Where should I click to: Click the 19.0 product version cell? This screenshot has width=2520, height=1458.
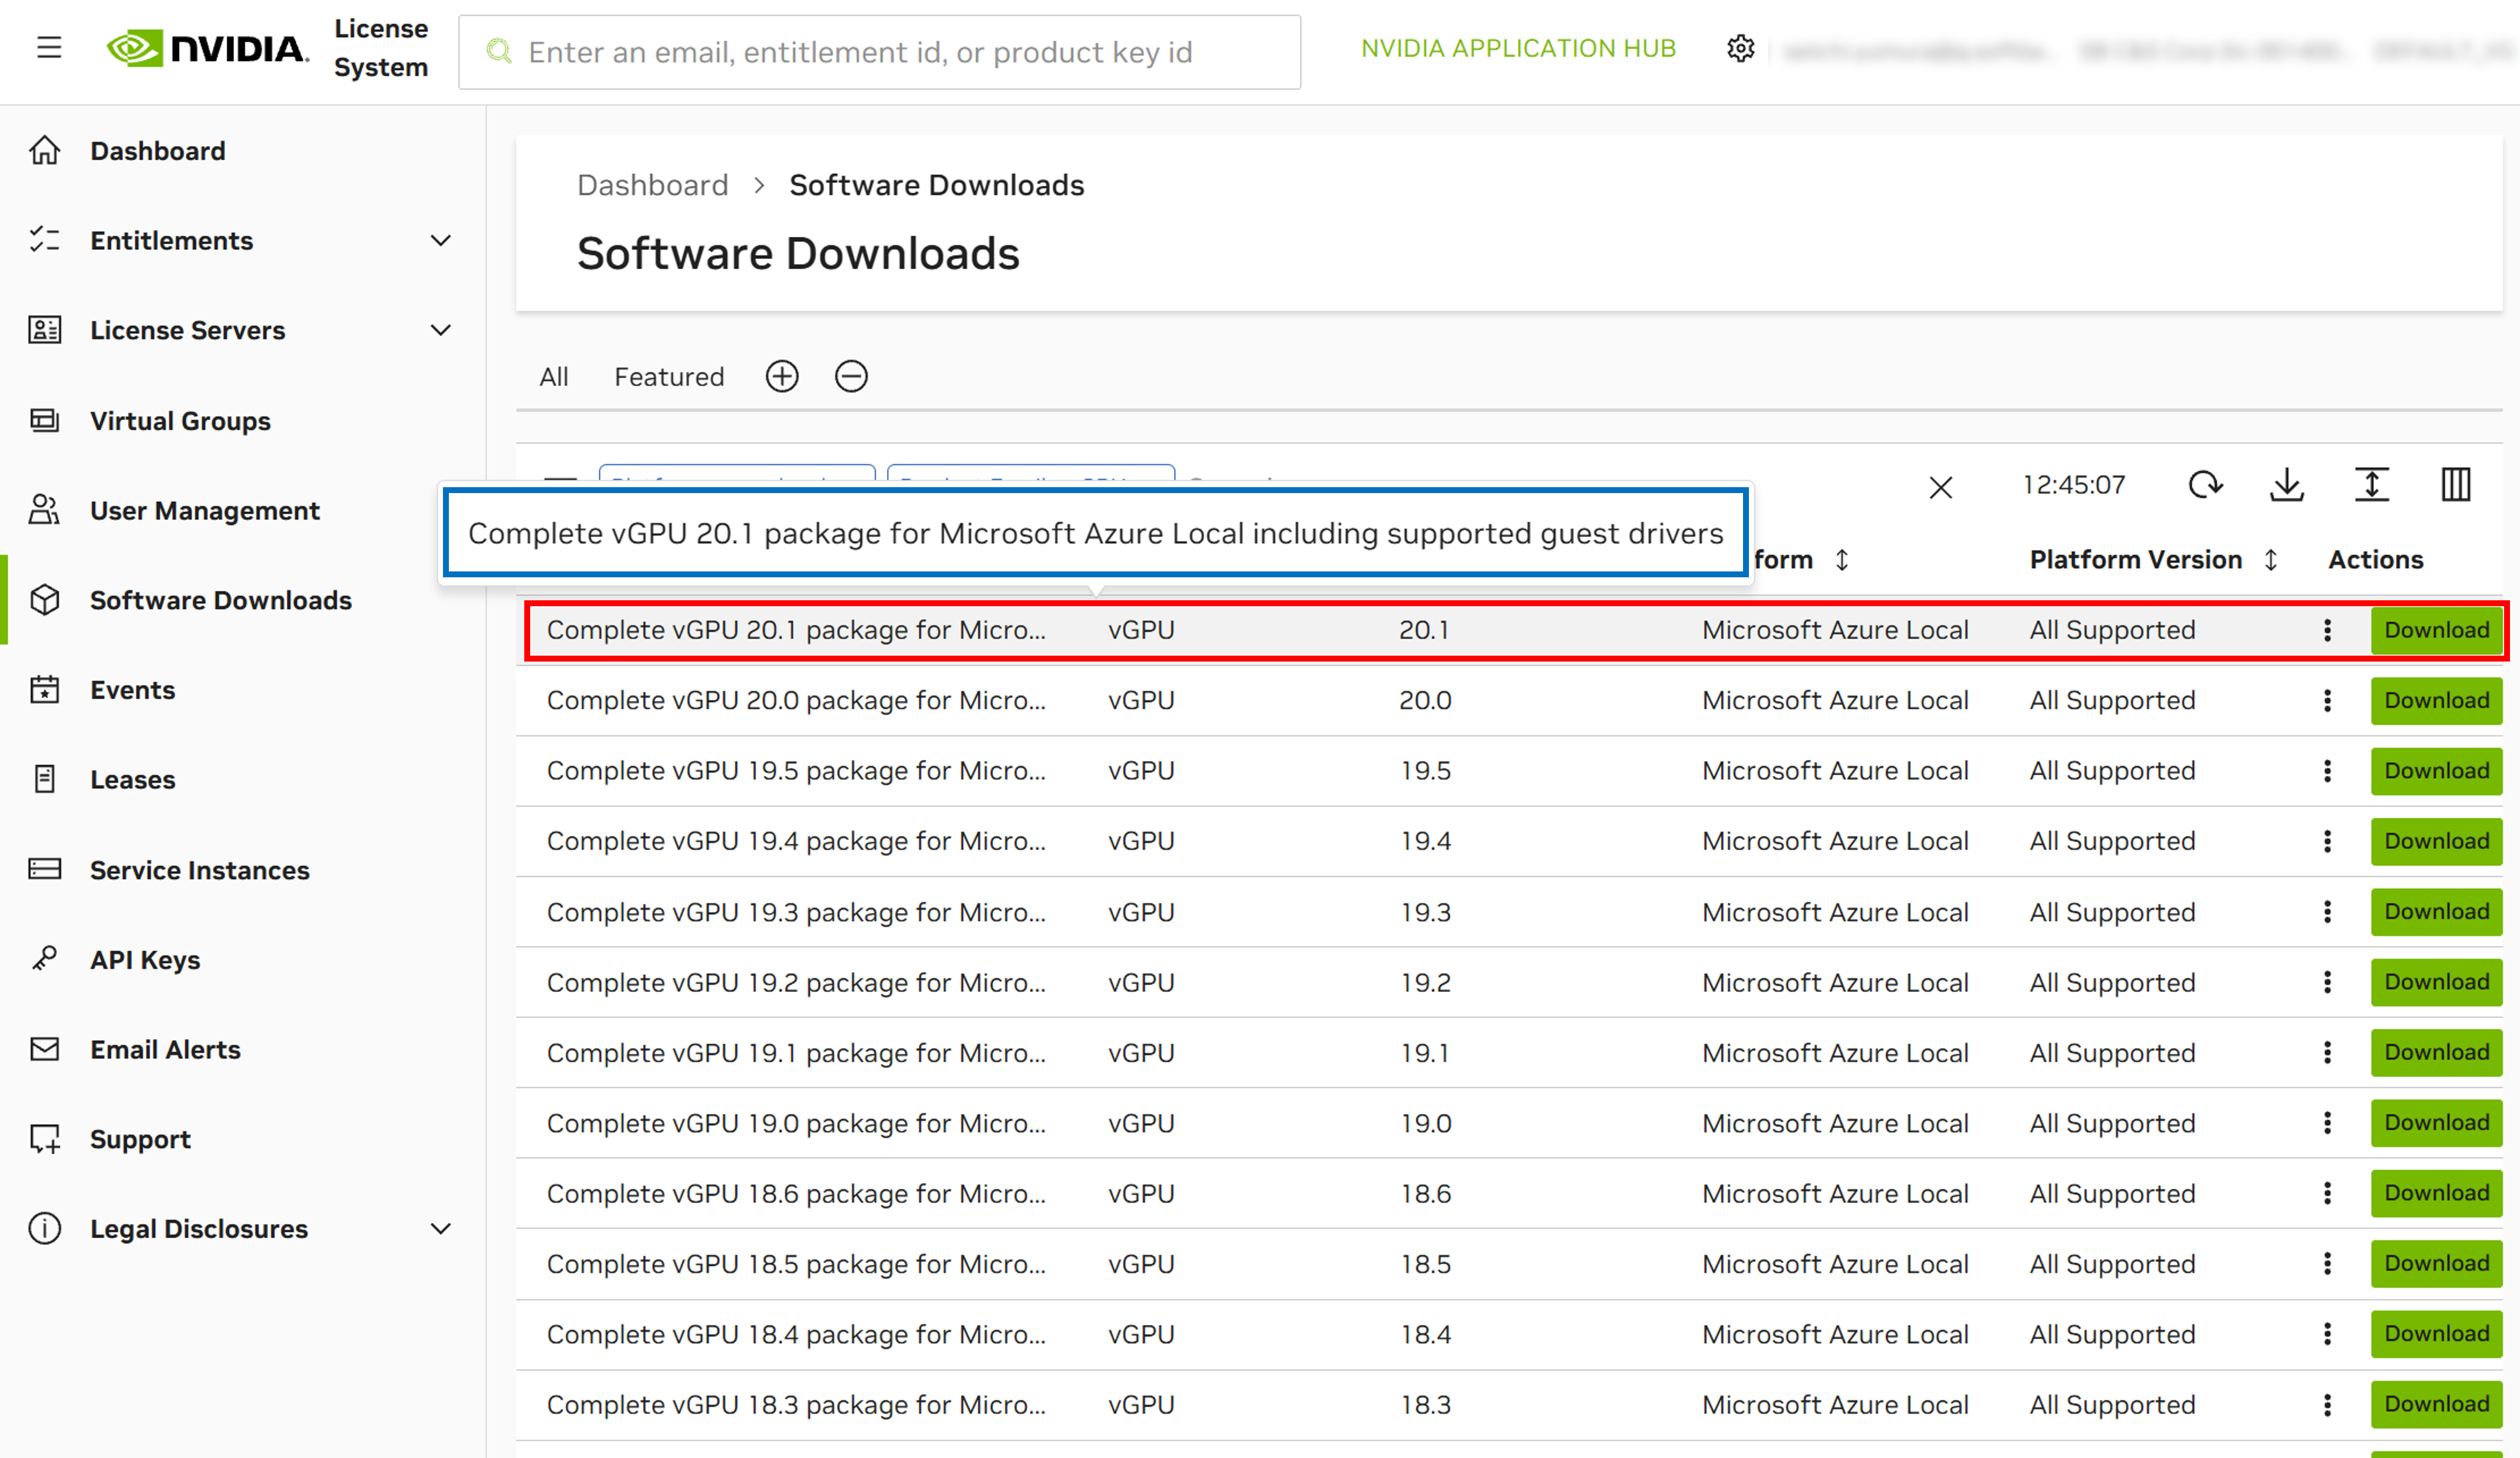[1425, 1123]
